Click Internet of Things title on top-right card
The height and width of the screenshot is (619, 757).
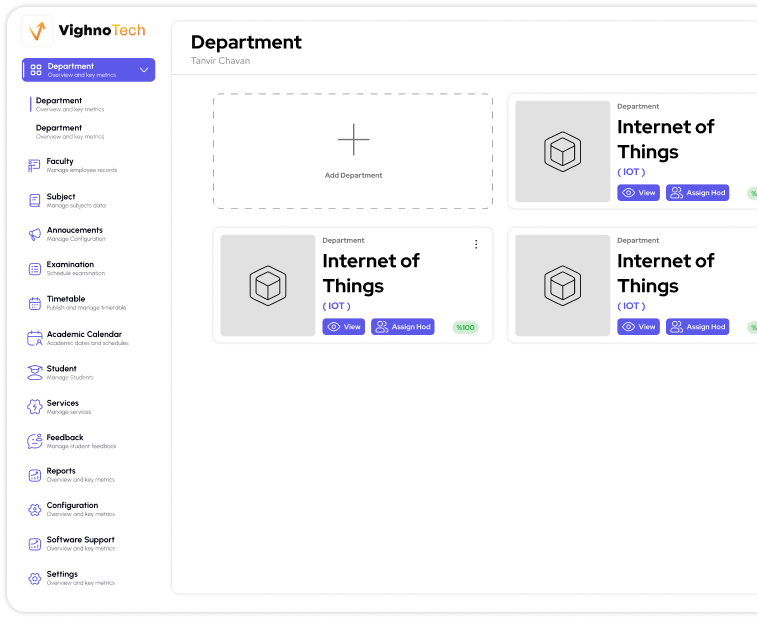[x=666, y=139]
